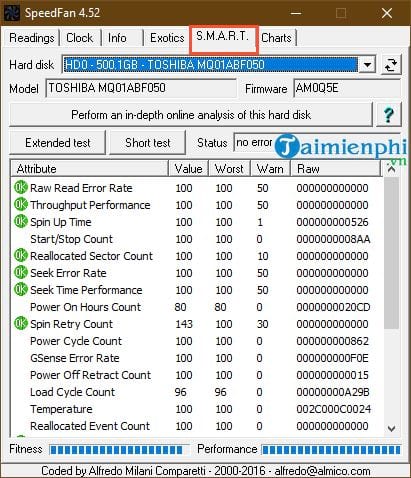Sort by the Raw column header
This screenshot has width=411, height=478.
[335, 169]
